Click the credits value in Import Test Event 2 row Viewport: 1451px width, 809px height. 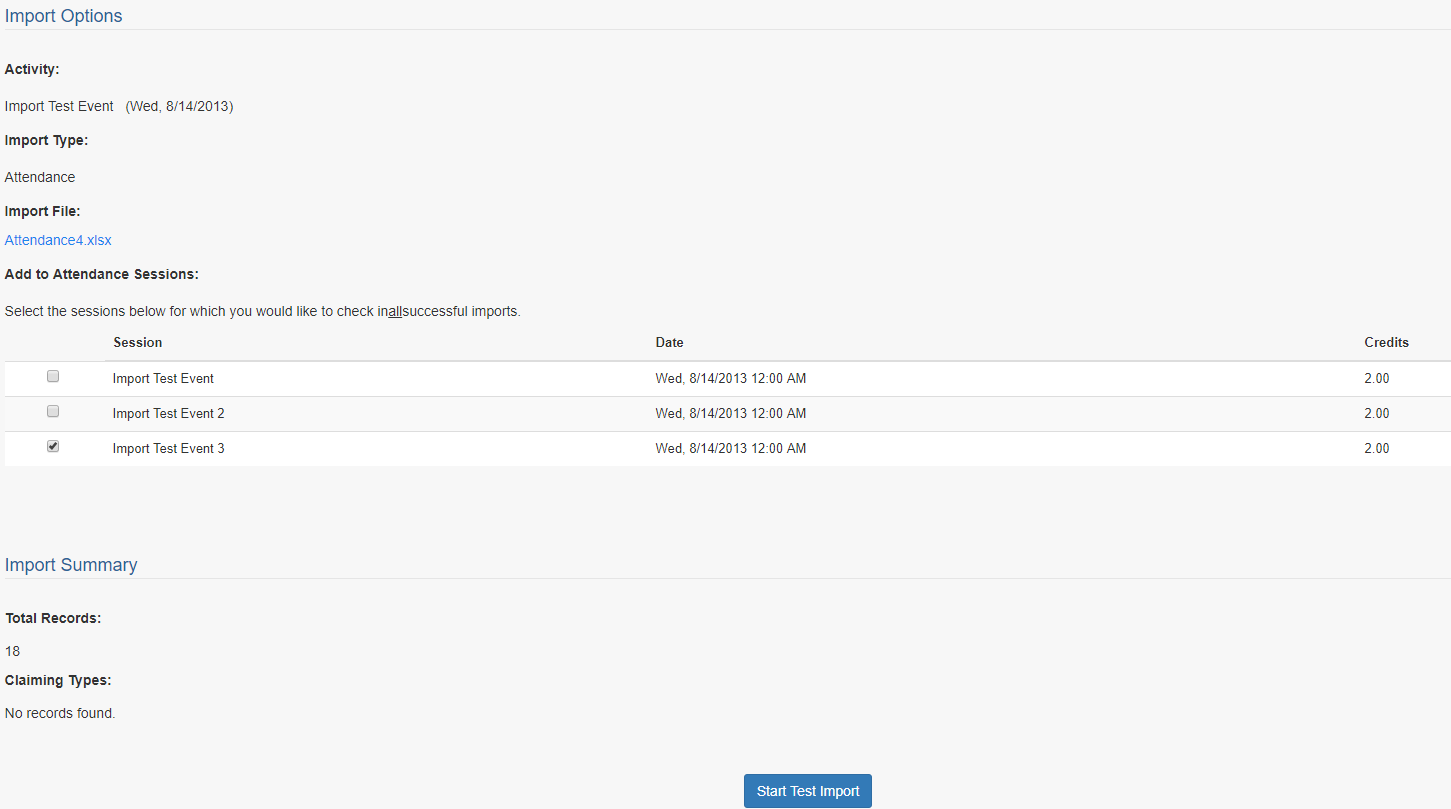[x=1376, y=414]
